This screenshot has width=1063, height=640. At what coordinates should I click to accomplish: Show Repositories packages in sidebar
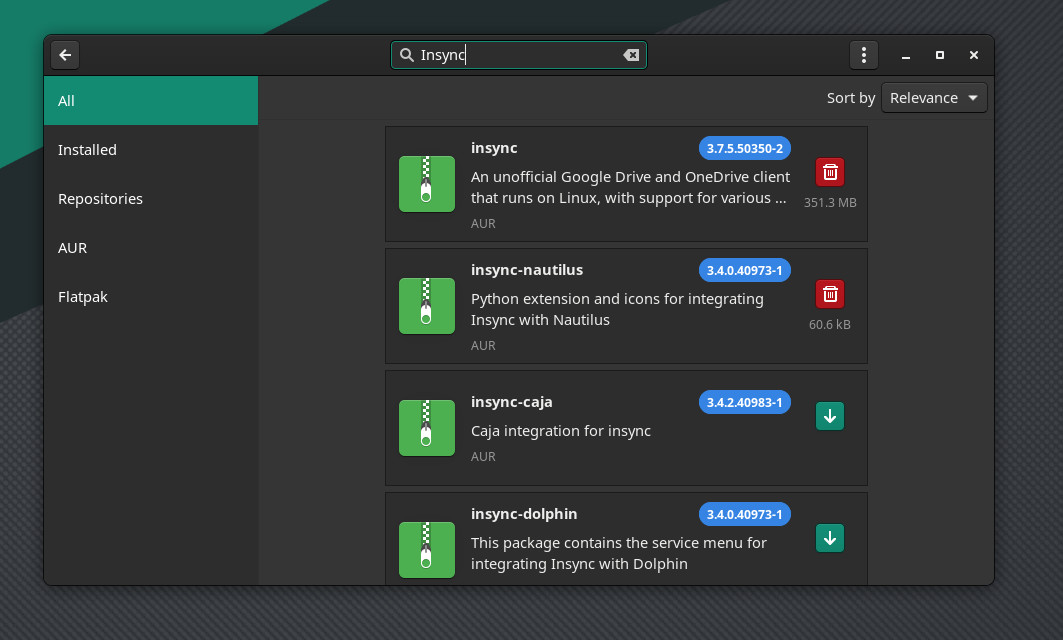(x=100, y=199)
